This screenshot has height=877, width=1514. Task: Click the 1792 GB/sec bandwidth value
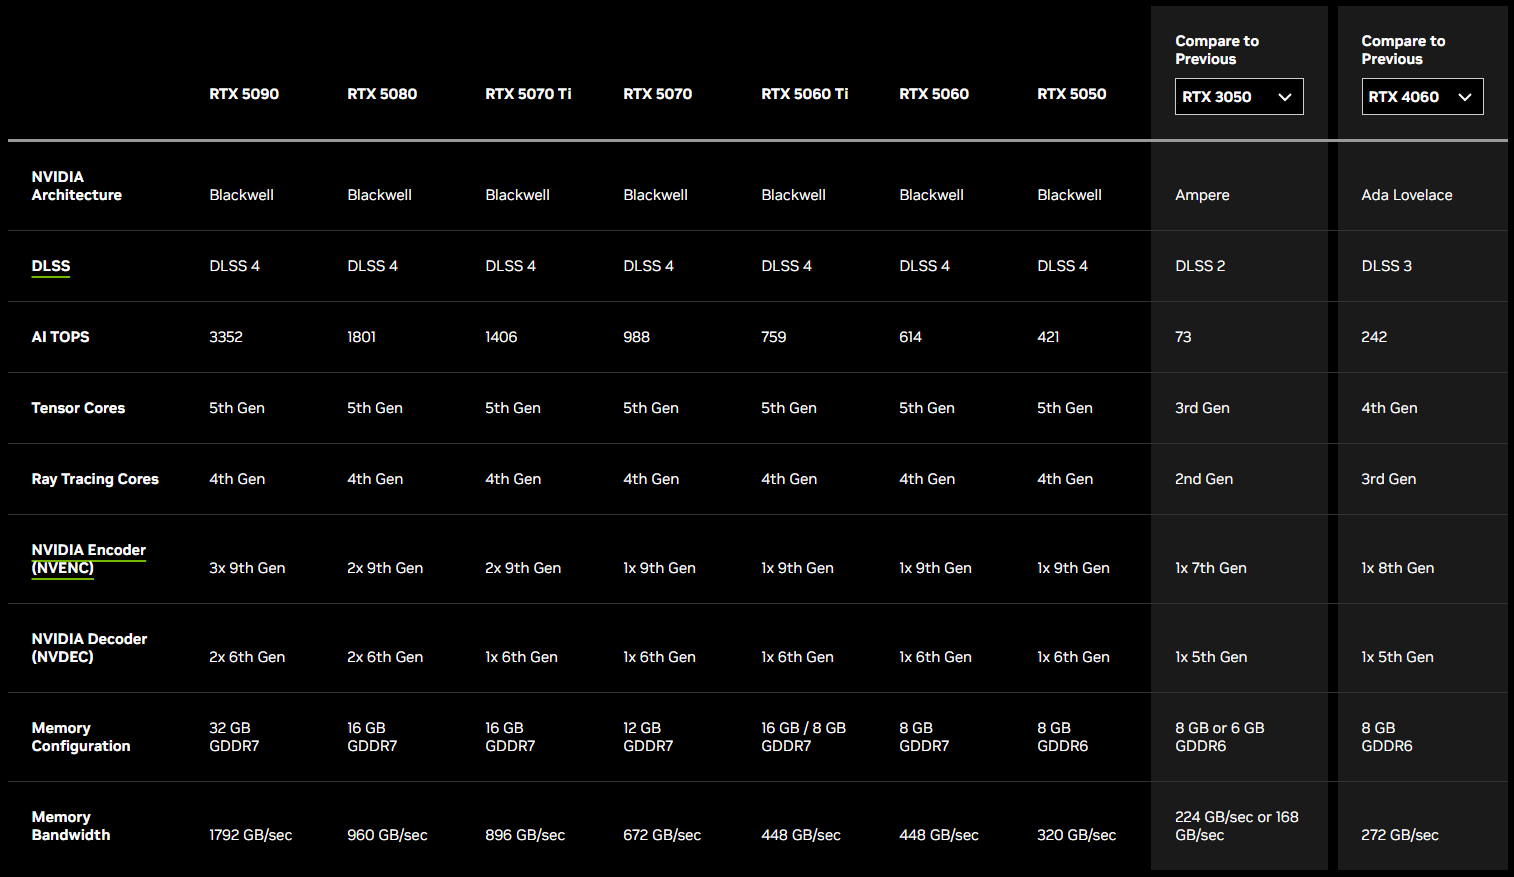[250, 835]
